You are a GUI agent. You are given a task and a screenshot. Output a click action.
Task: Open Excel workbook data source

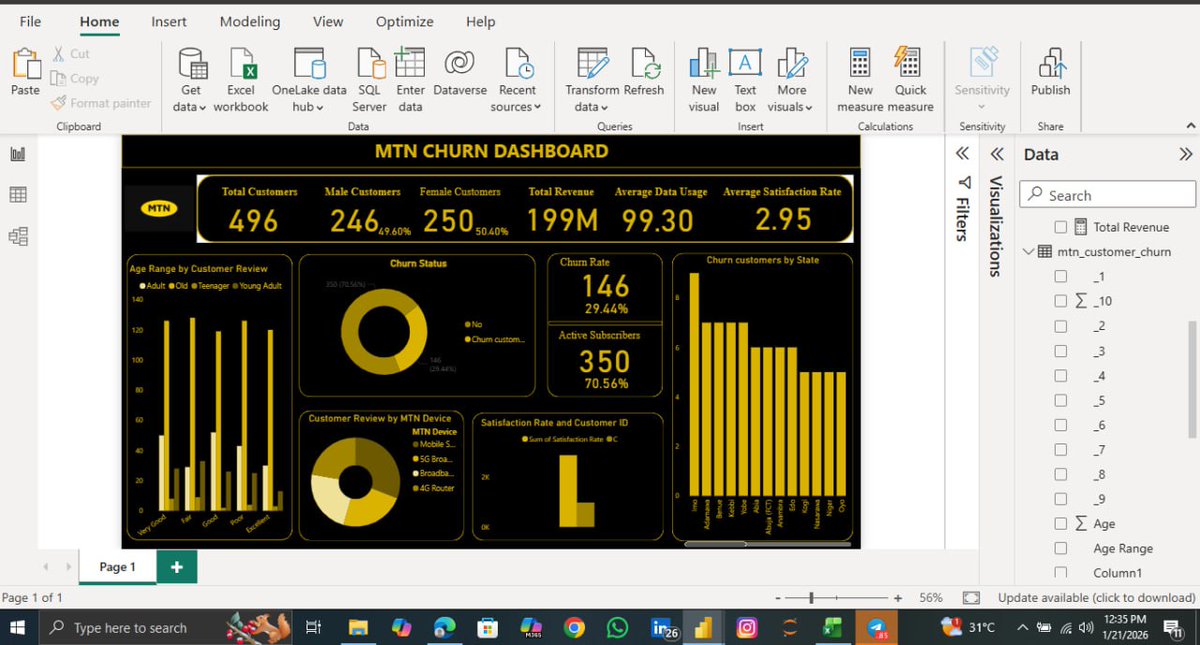click(241, 80)
